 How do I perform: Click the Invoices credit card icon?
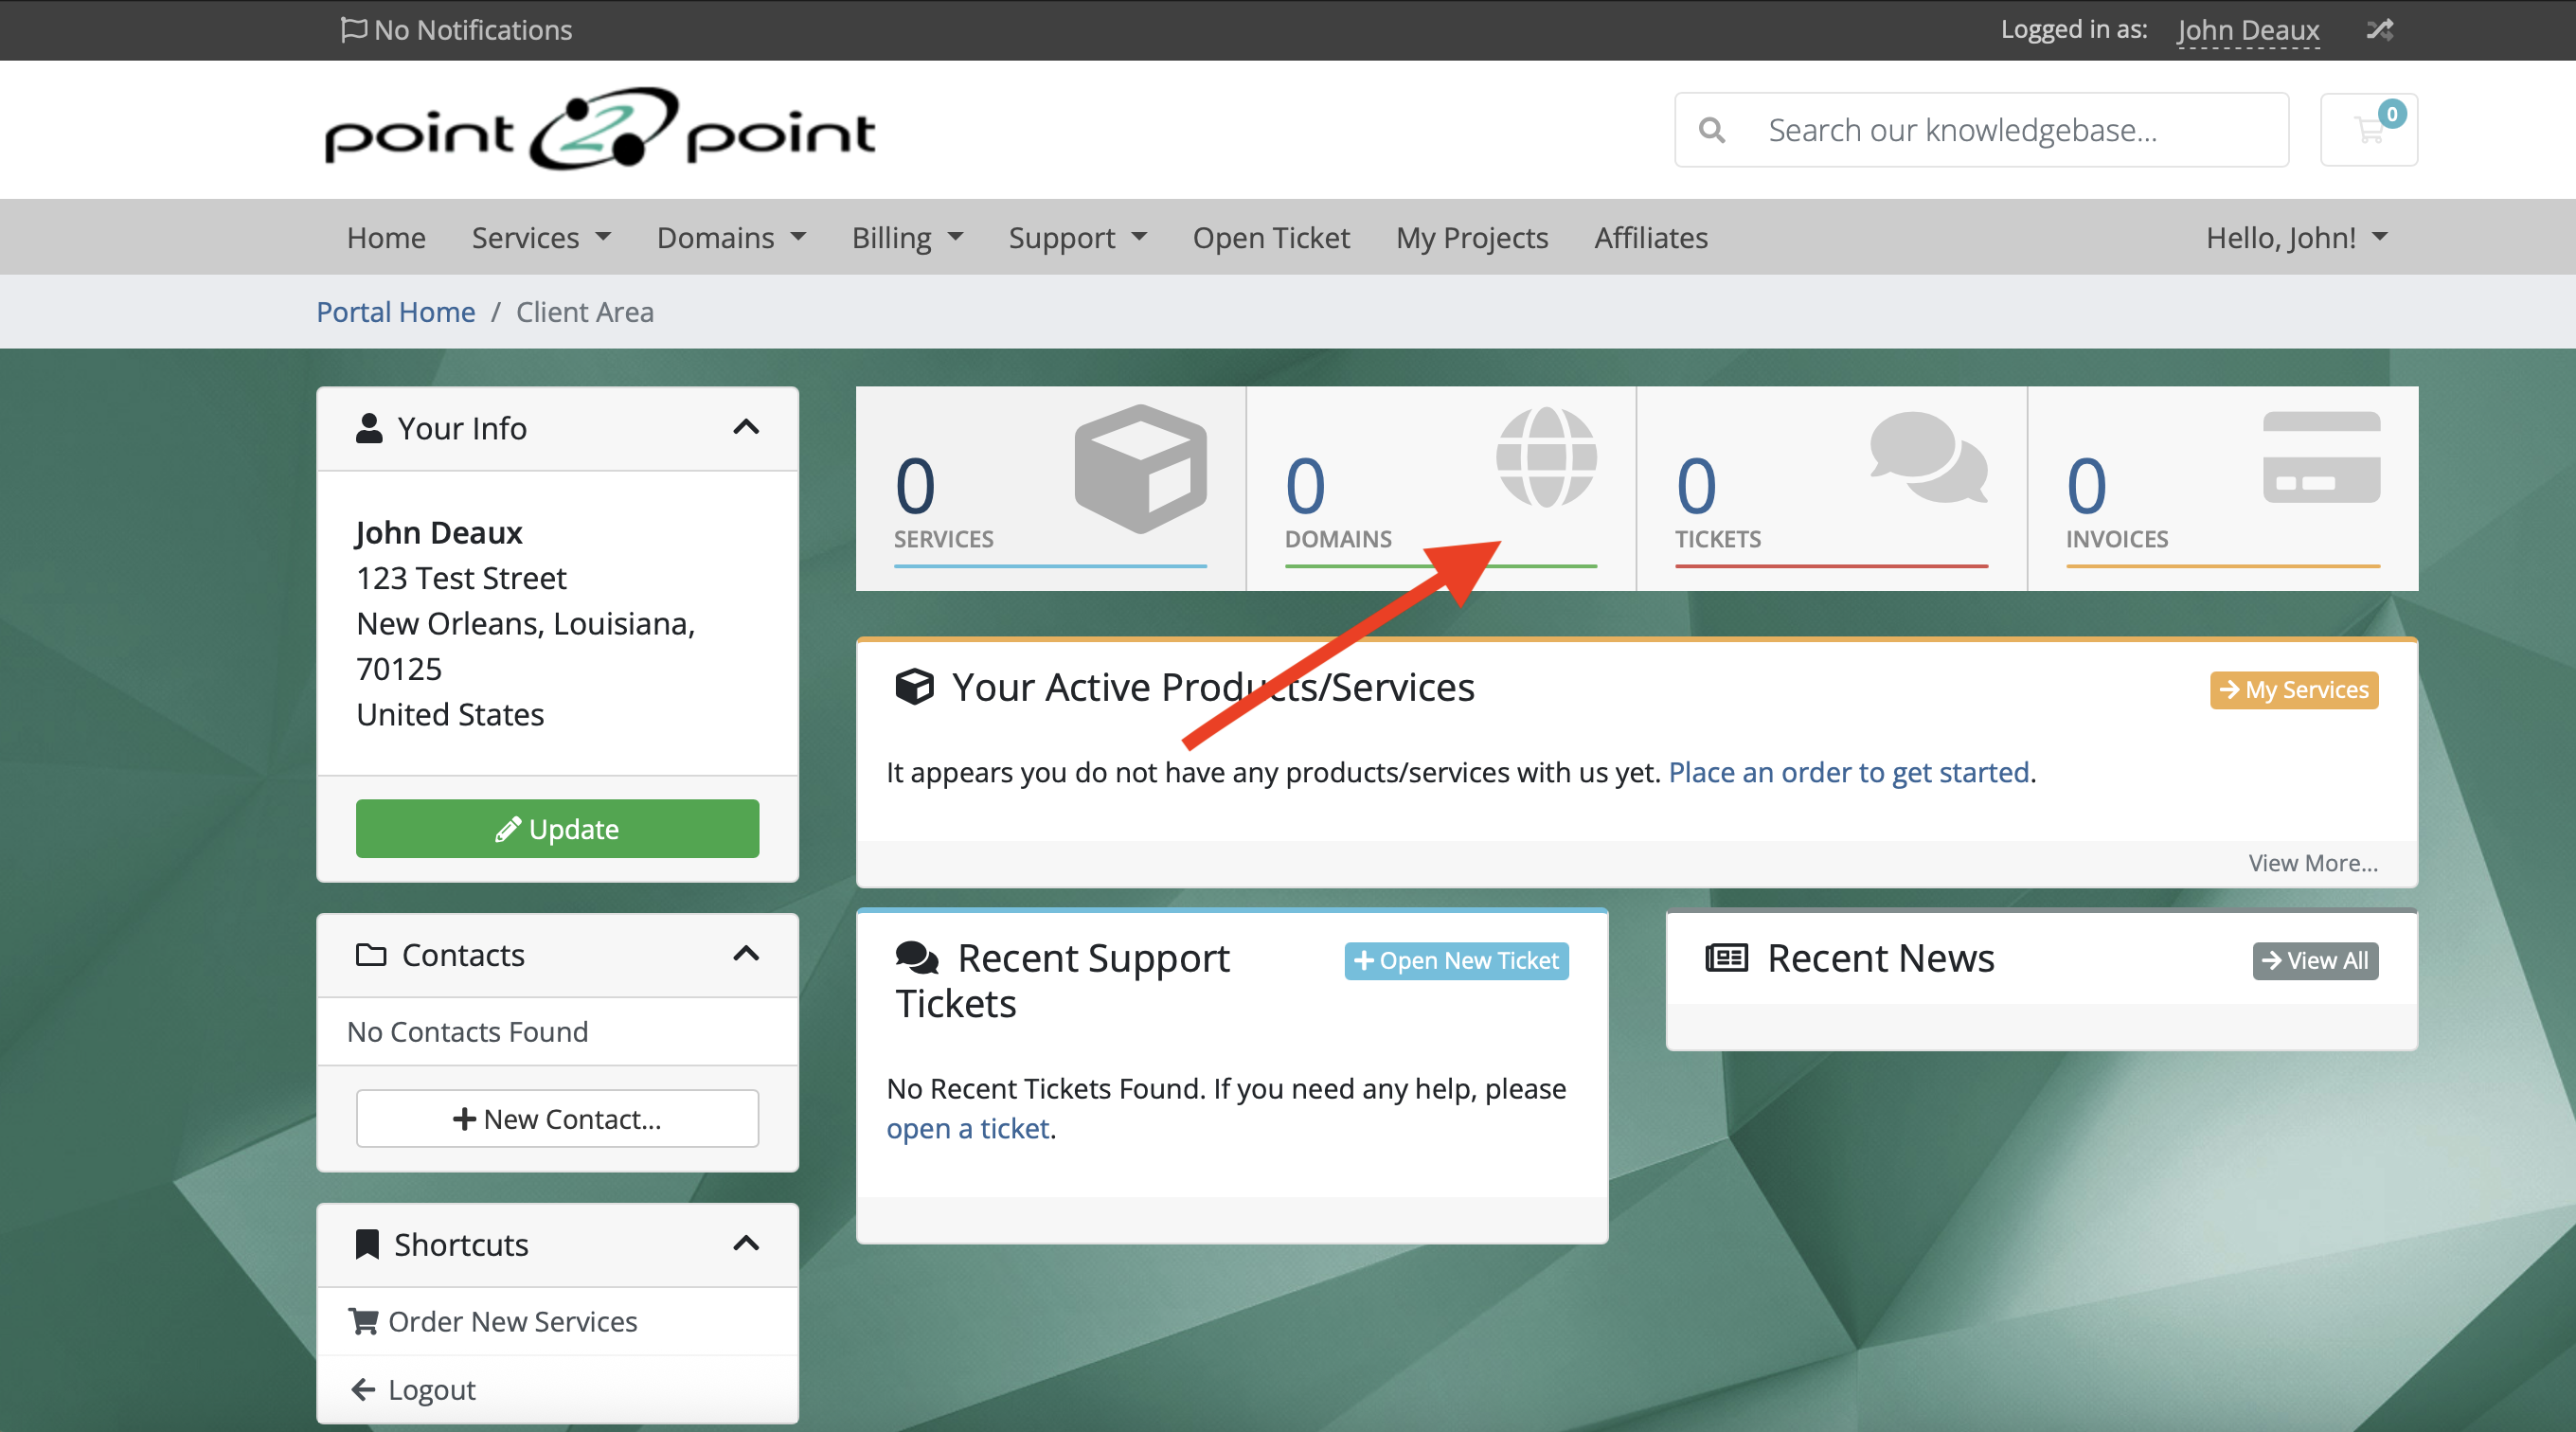click(2320, 458)
